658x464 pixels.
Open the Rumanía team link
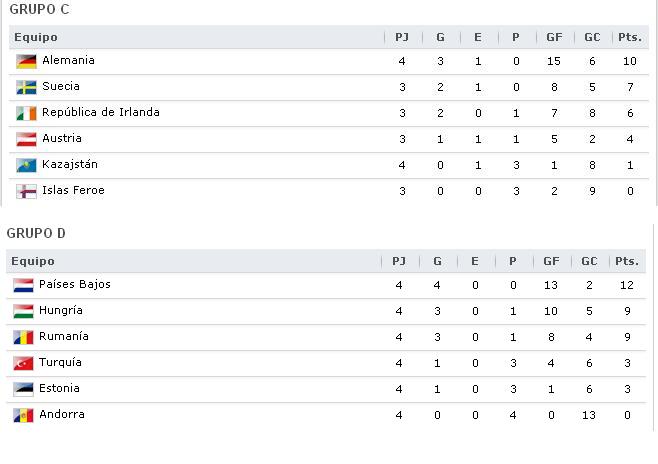pos(63,336)
